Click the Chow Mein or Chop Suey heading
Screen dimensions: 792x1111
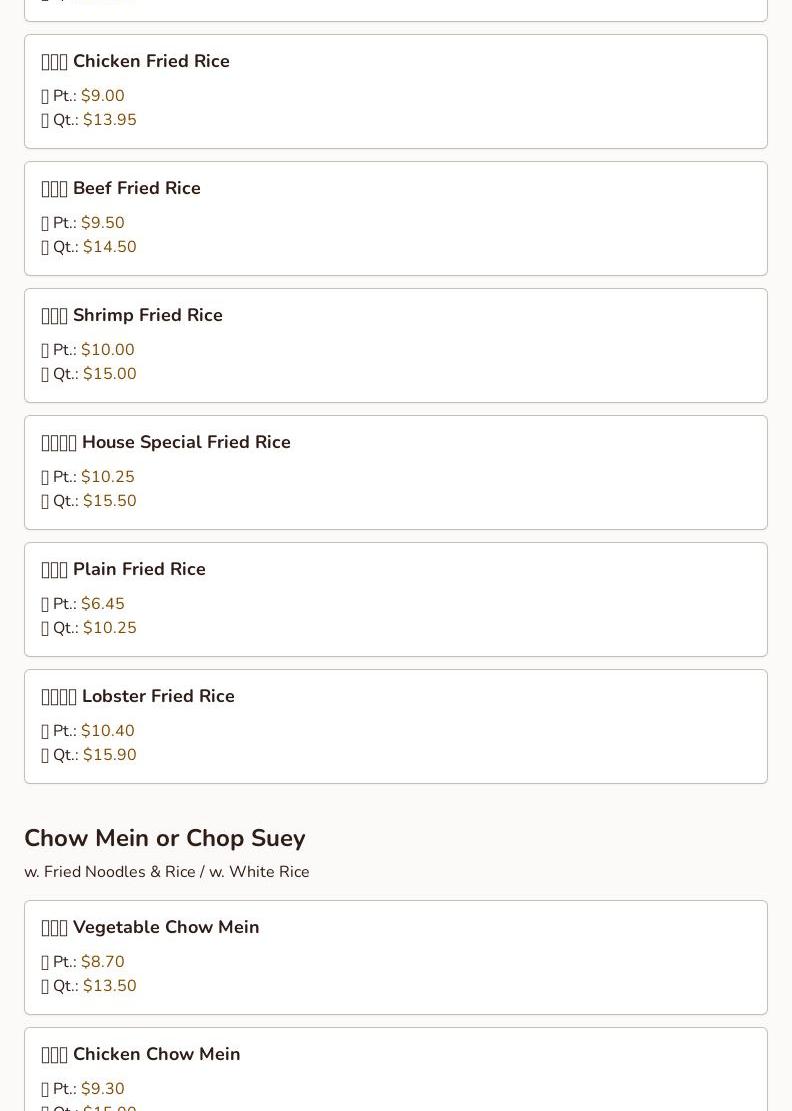[x=165, y=838]
